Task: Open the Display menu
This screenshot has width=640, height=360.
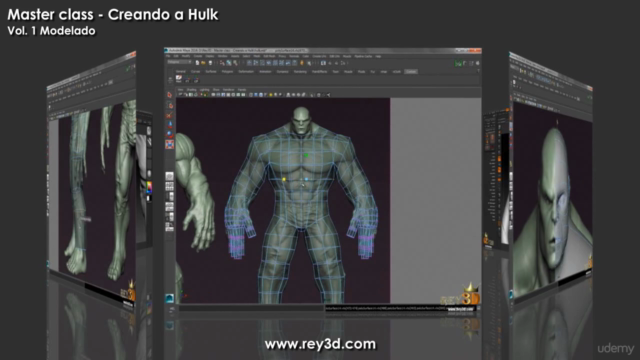Action: tap(210, 56)
